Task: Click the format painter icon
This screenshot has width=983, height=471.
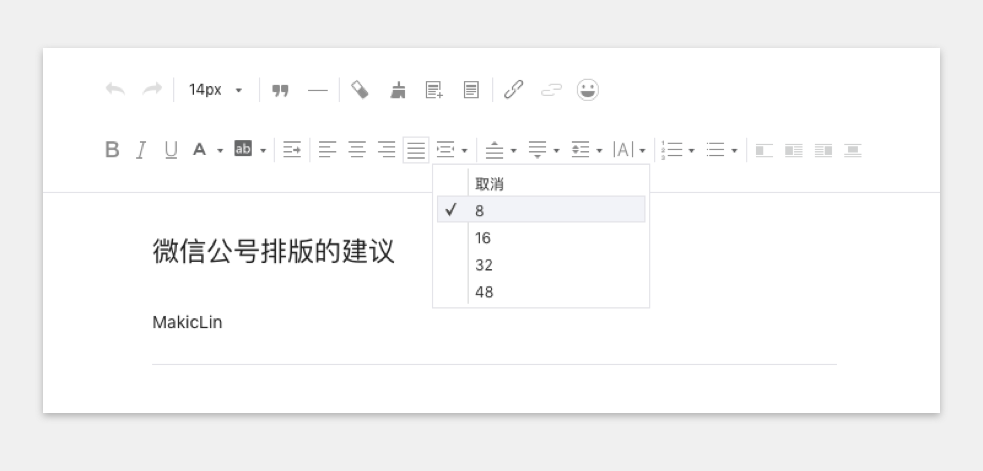Action: pos(360,90)
